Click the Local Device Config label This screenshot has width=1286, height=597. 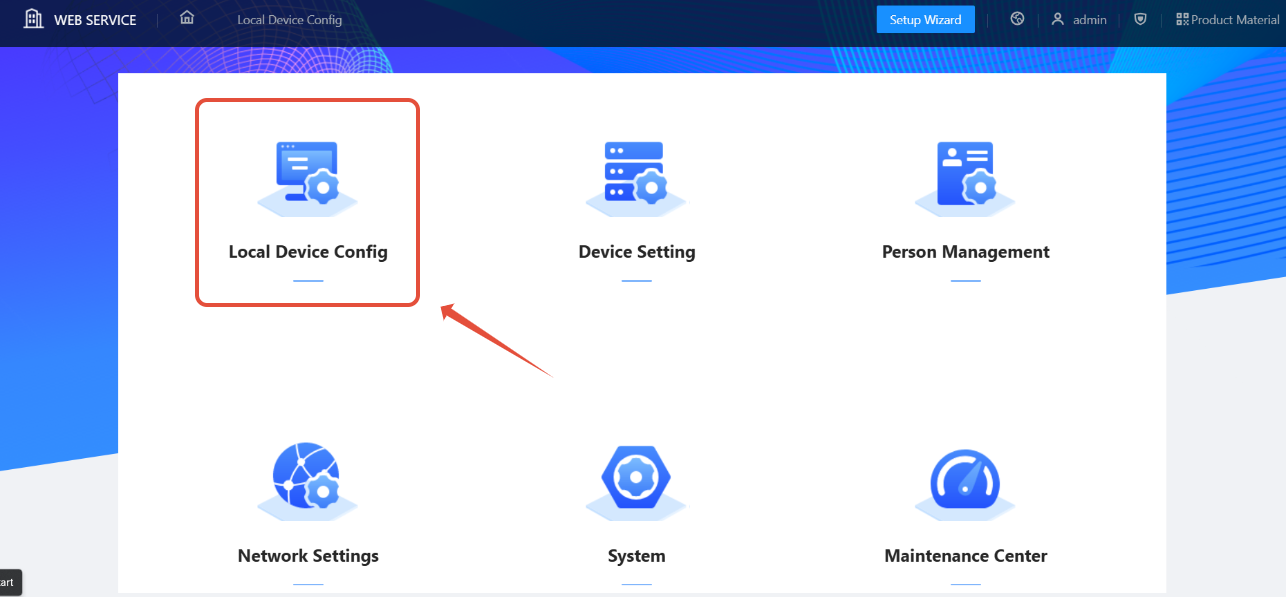click(x=308, y=252)
